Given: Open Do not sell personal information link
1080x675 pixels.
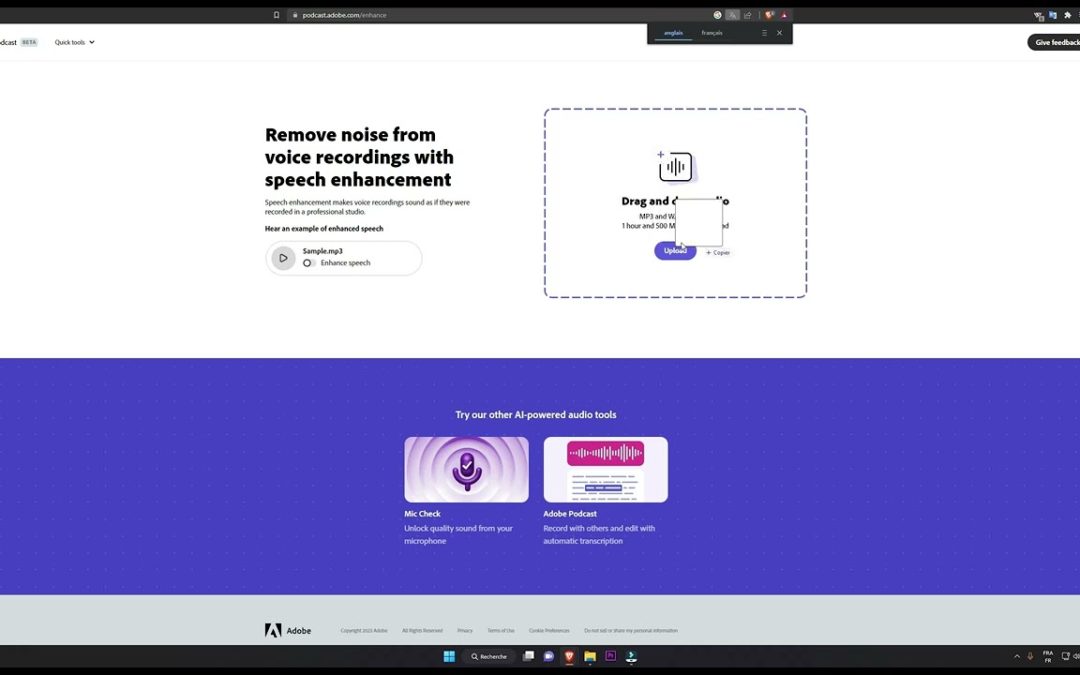Looking at the screenshot, I should [x=631, y=630].
